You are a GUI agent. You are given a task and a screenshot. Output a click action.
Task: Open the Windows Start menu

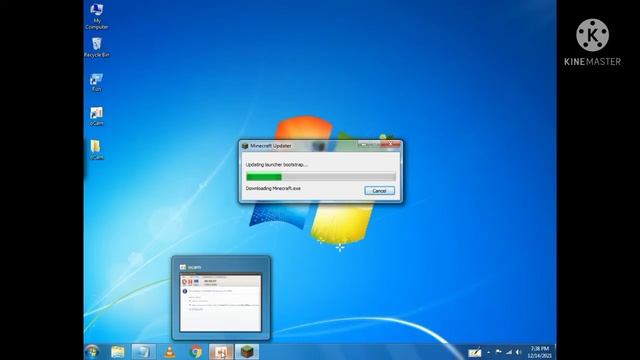click(92, 351)
